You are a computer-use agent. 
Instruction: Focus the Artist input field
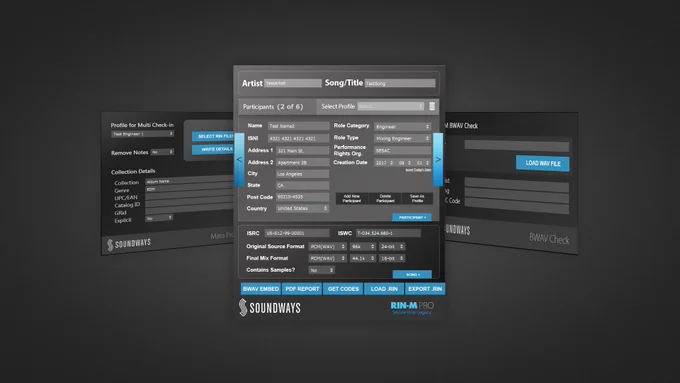click(x=293, y=83)
